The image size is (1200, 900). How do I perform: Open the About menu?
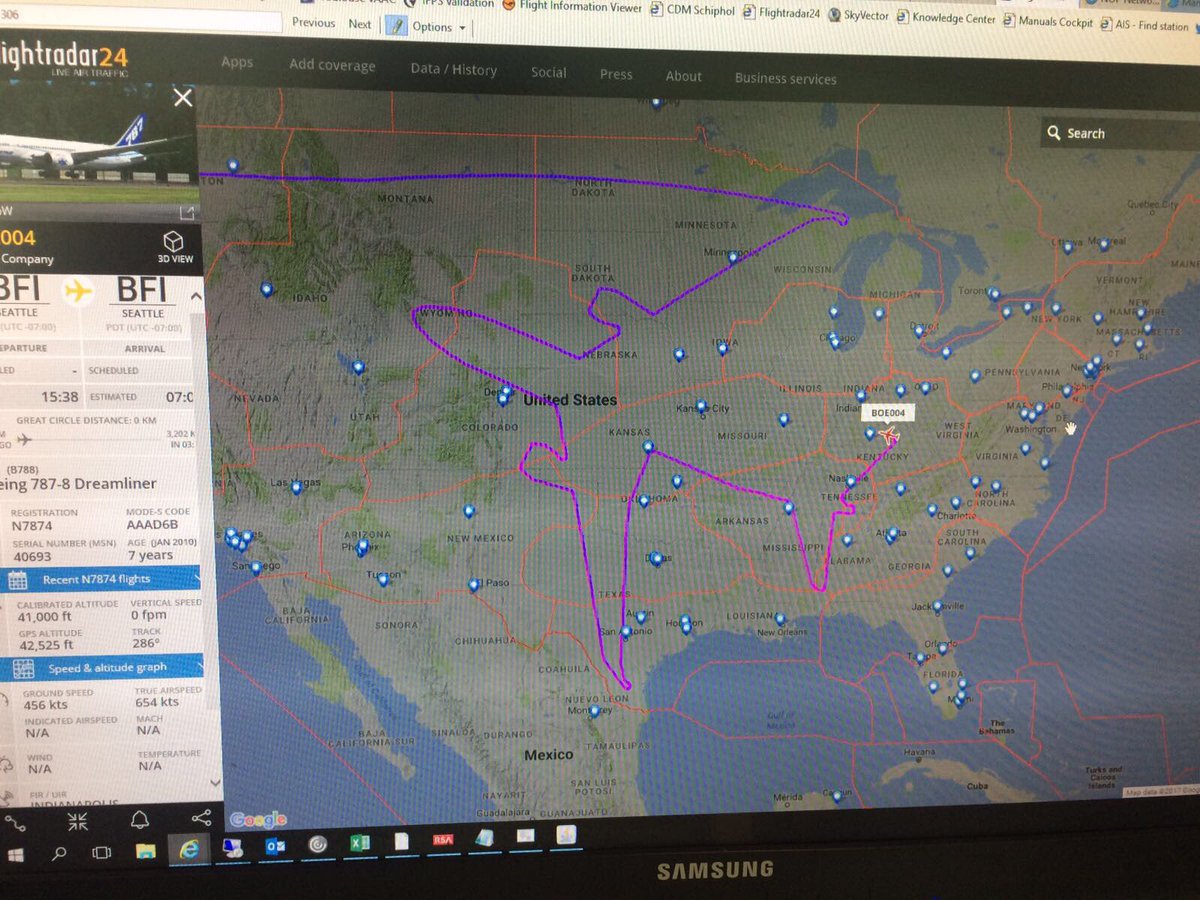tap(683, 76)
